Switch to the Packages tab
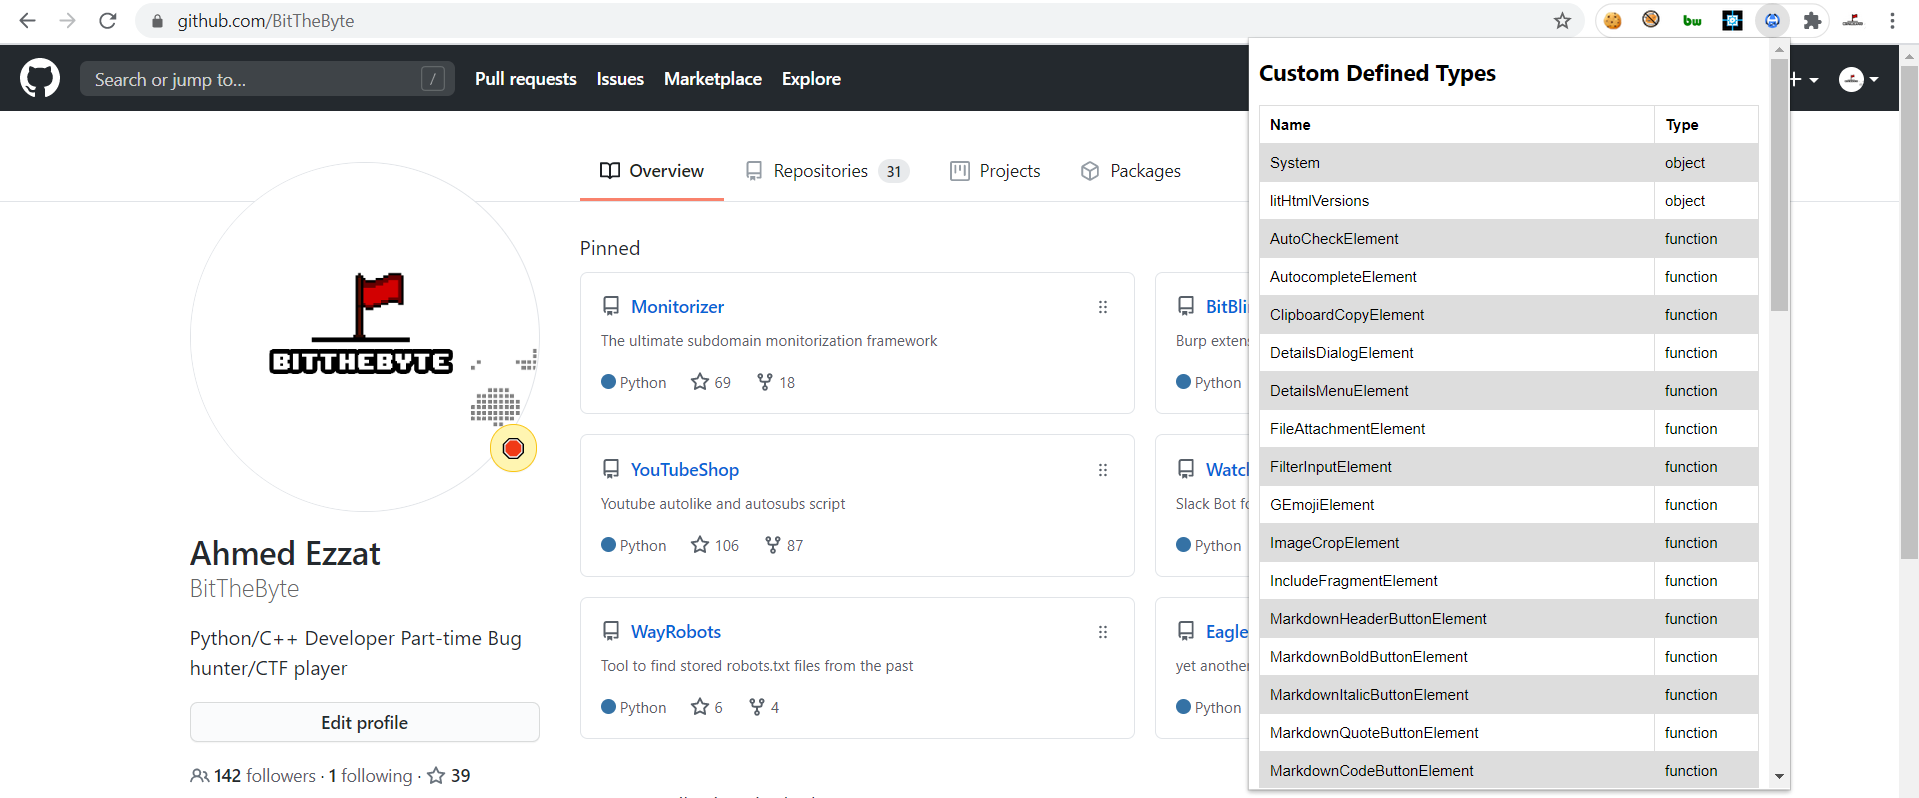The height and width of the screenshot is (798, 1919). [x=1131, y=171]
